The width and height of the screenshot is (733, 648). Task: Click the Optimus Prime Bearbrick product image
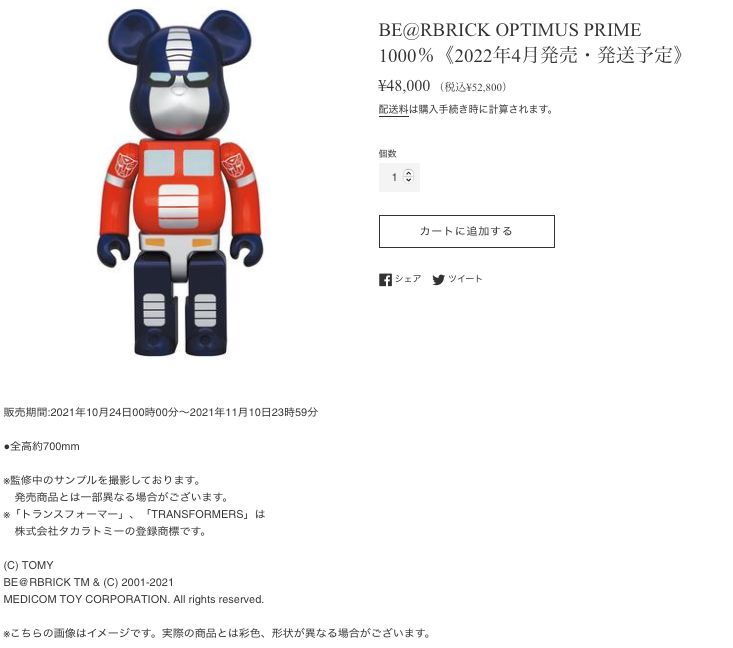(x=180, y=182)
